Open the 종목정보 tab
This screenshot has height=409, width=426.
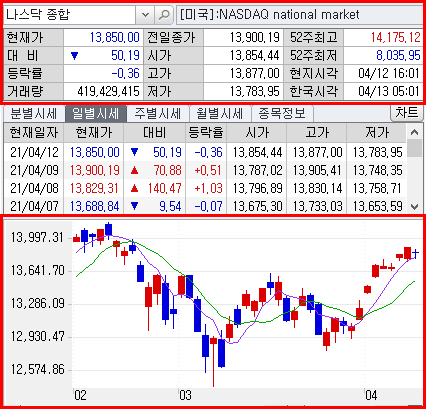[282, 114]
